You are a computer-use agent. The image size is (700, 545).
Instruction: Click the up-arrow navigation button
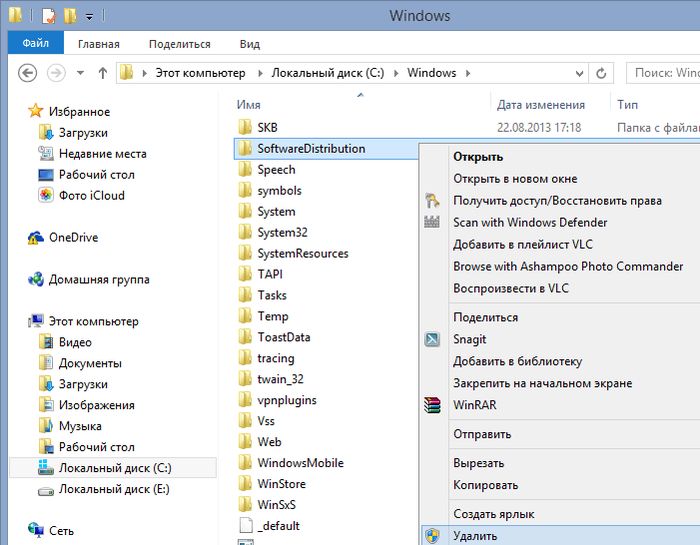click(102, 73)
